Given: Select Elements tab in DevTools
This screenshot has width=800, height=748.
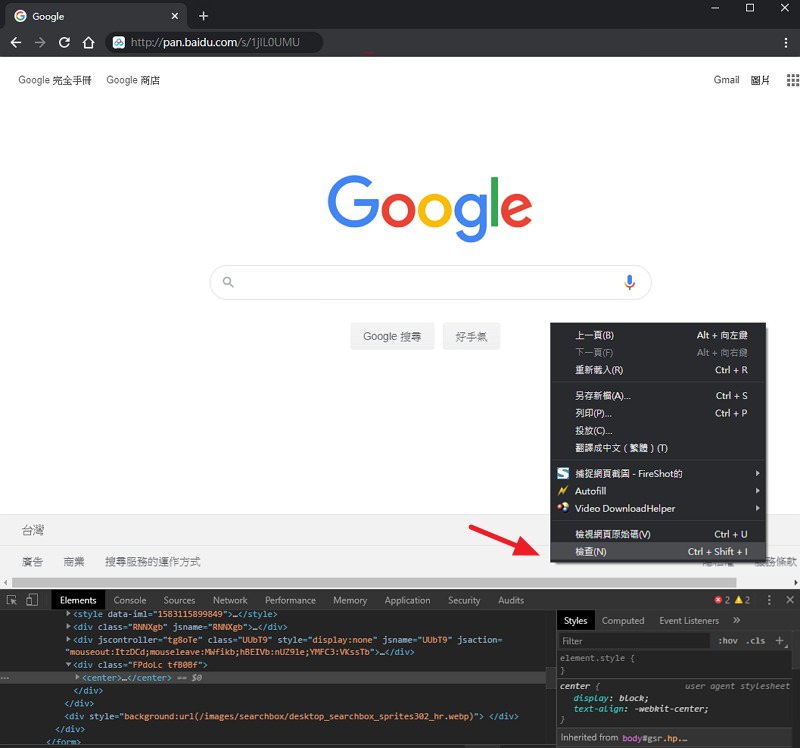Looking at the screenshot, I should tap(78, 600).
